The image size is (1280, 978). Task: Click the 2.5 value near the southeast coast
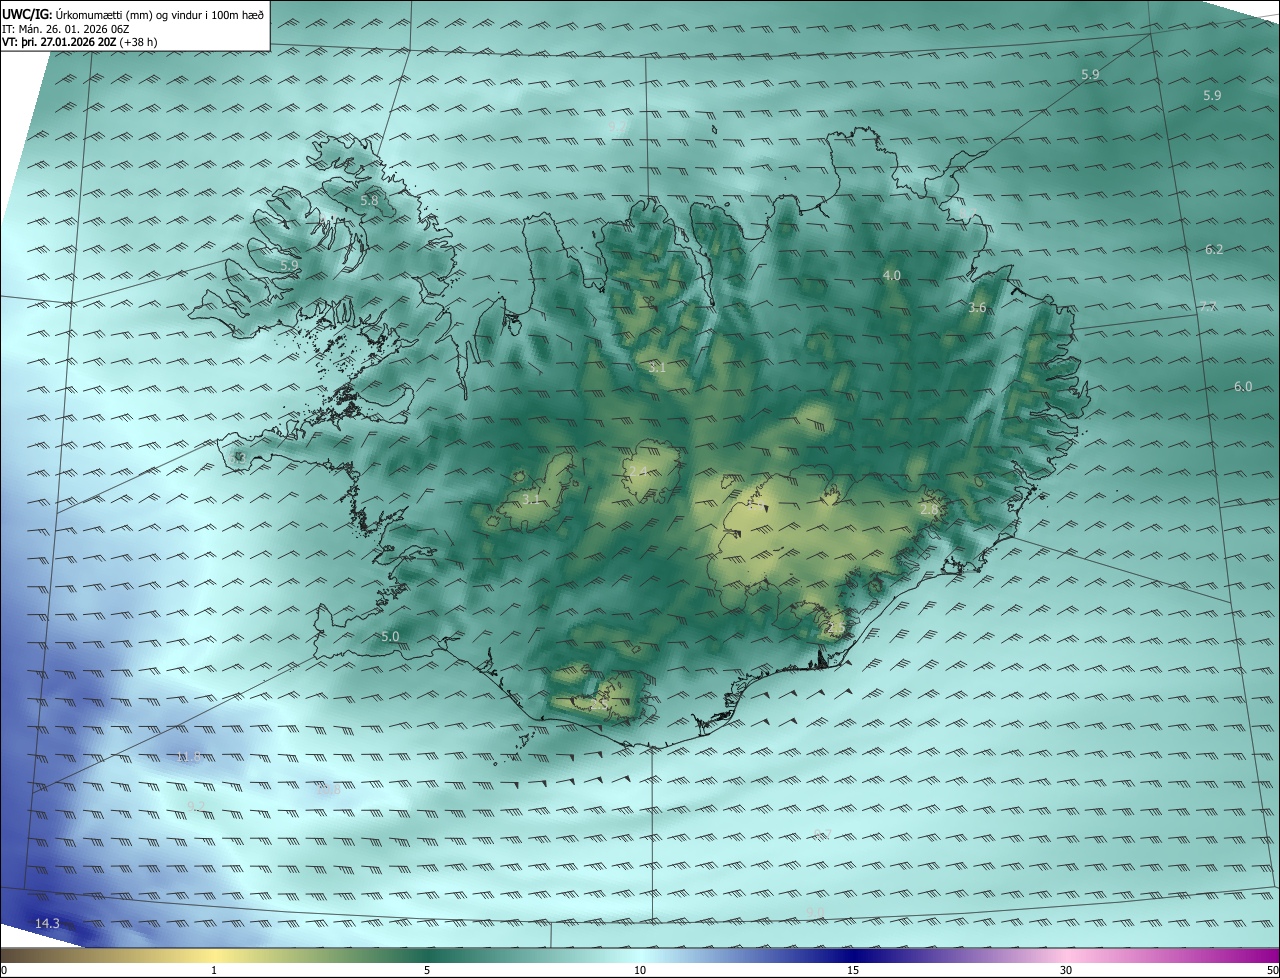(836, 628)
